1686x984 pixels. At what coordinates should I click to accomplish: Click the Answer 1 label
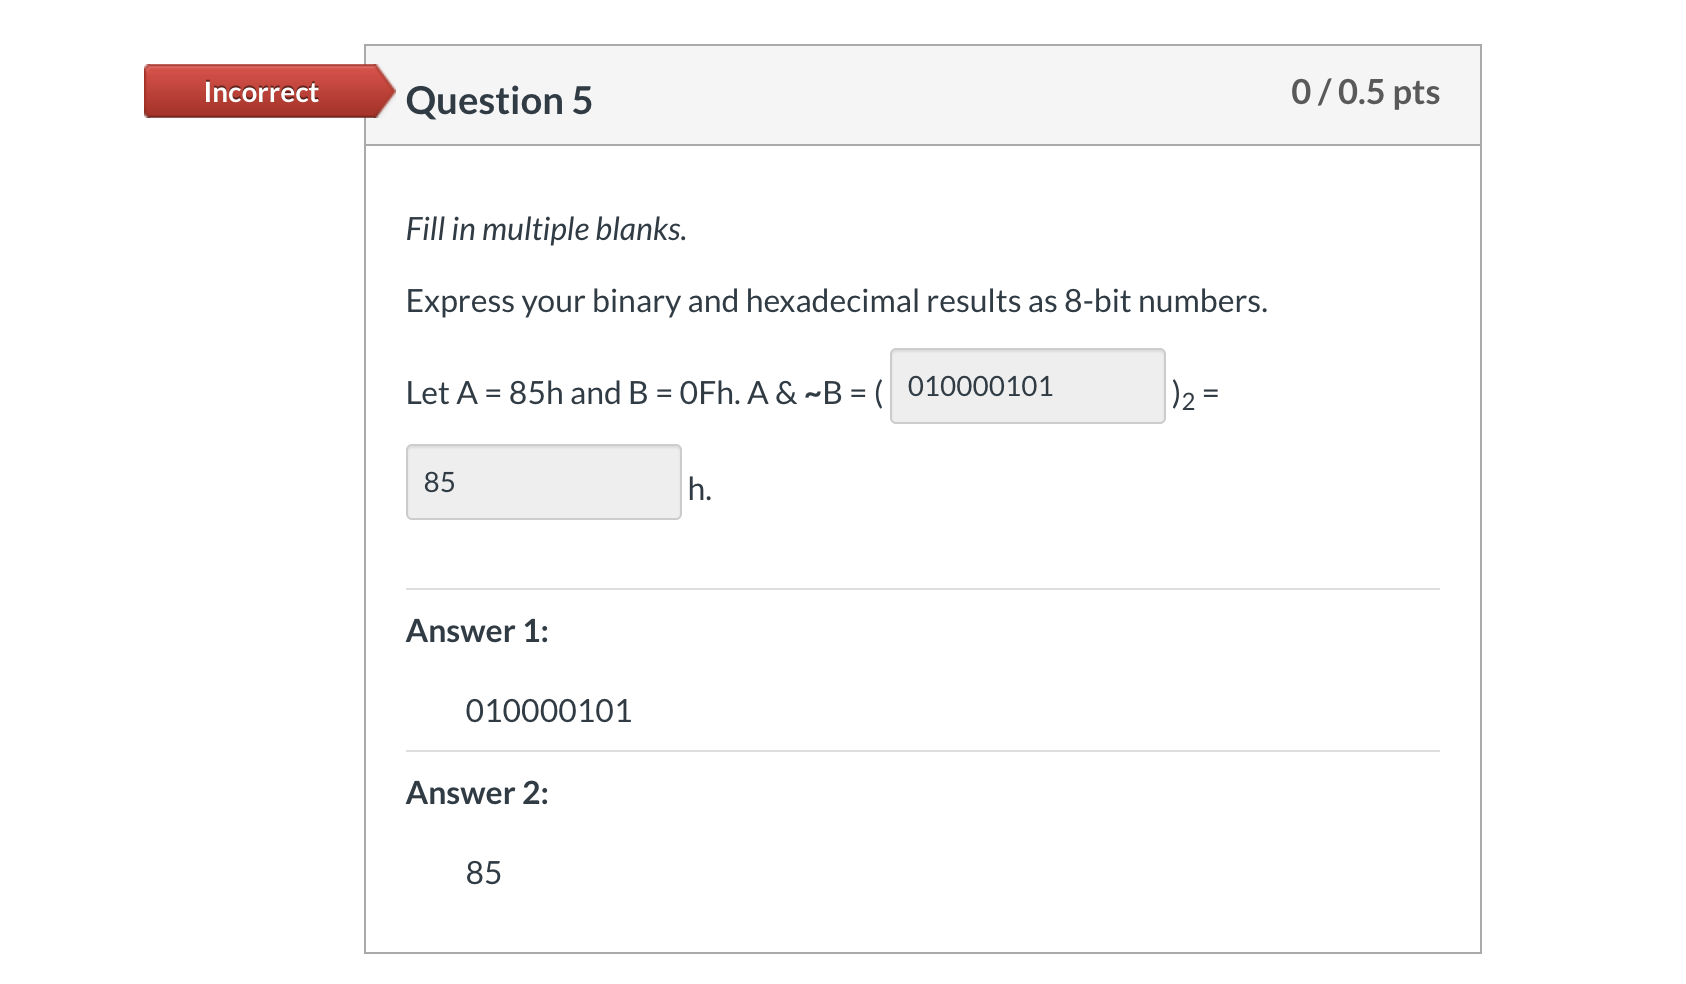click(478, 630)
